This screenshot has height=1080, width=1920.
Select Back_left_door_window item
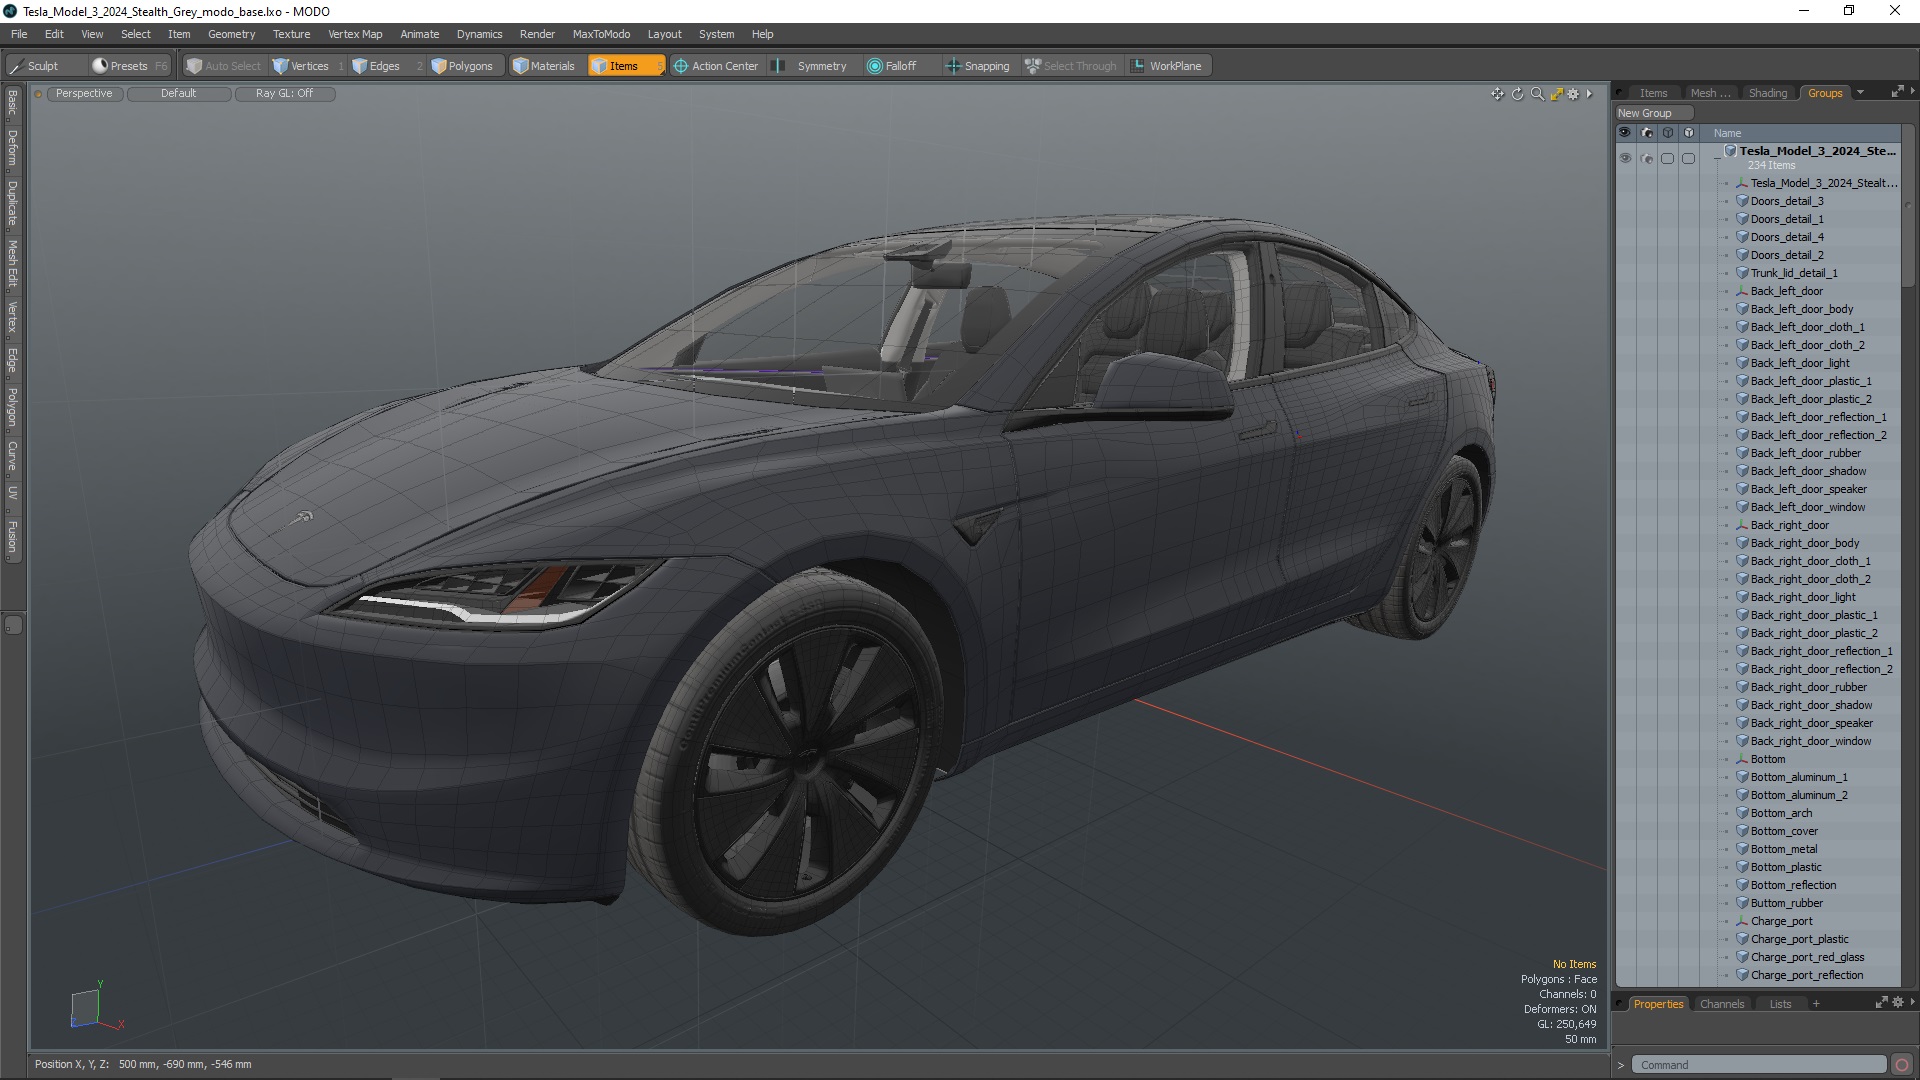[x=1807, y=507]
